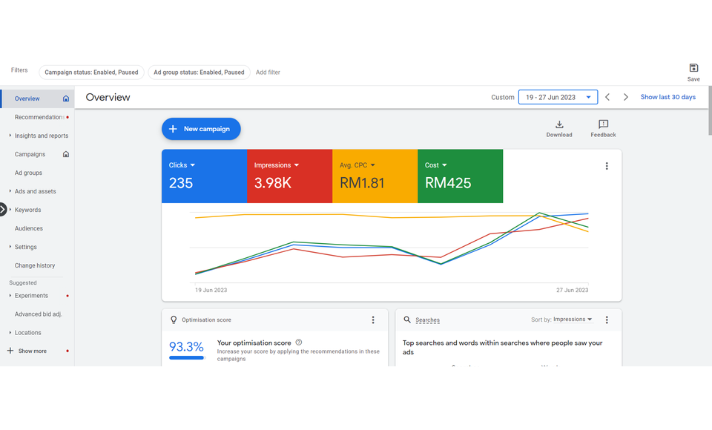Image resolution: width=712 pixels, height=430 pixels.
Task: Open the Optimisation score card options menu
Action: pyautogui.click(x=373, y=320)
